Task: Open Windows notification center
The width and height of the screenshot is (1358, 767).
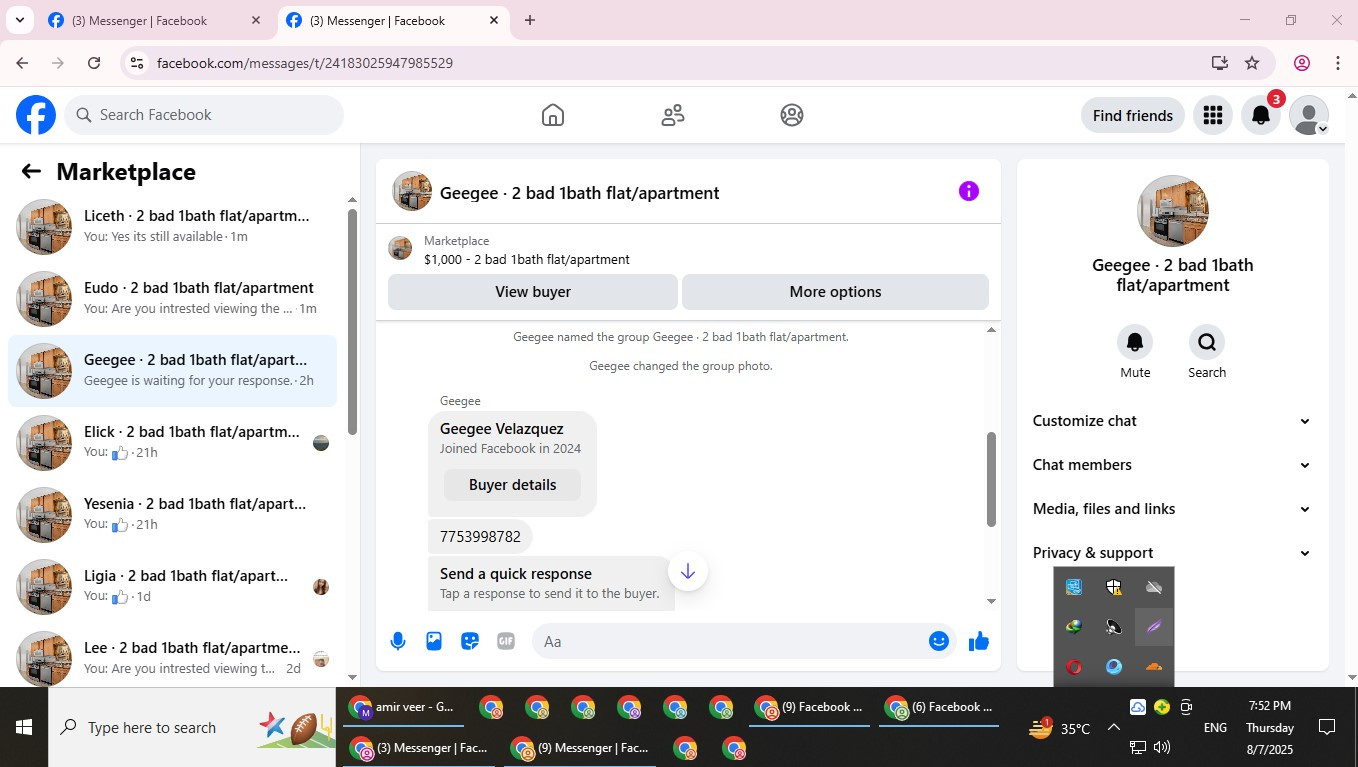Action: [x=1327, y=727]
